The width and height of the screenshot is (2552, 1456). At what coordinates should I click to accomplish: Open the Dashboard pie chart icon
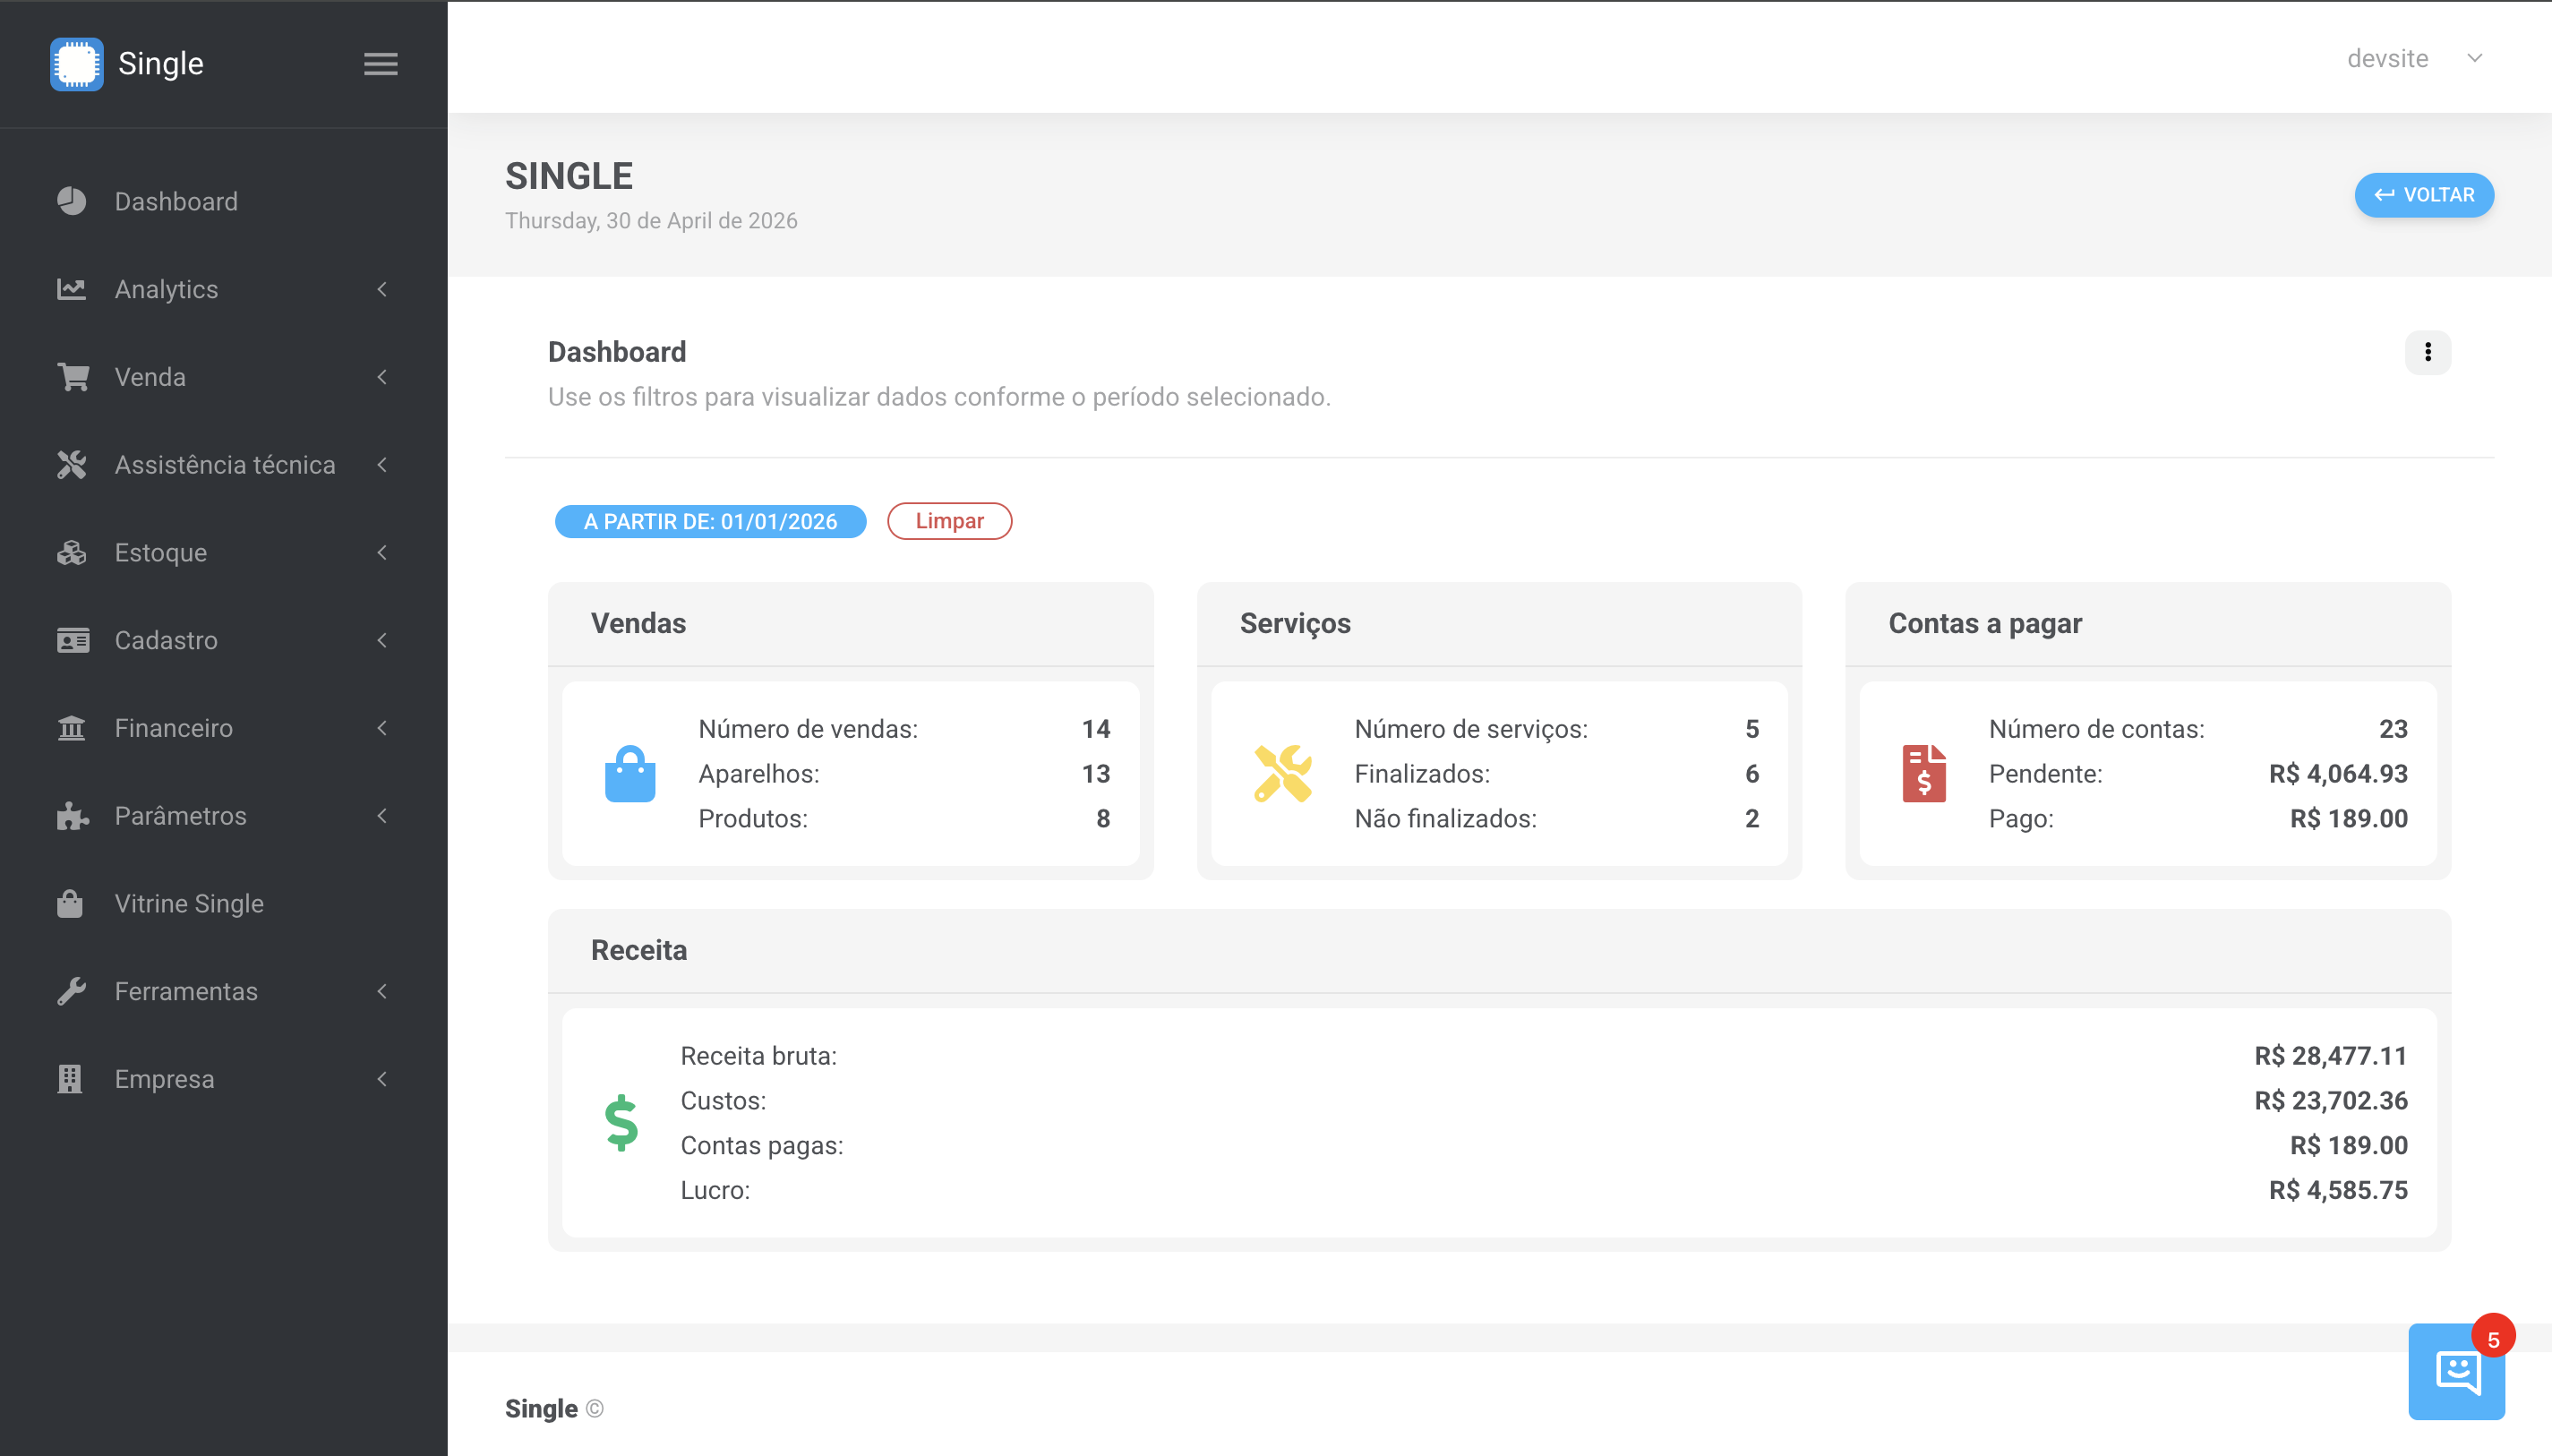71,201
